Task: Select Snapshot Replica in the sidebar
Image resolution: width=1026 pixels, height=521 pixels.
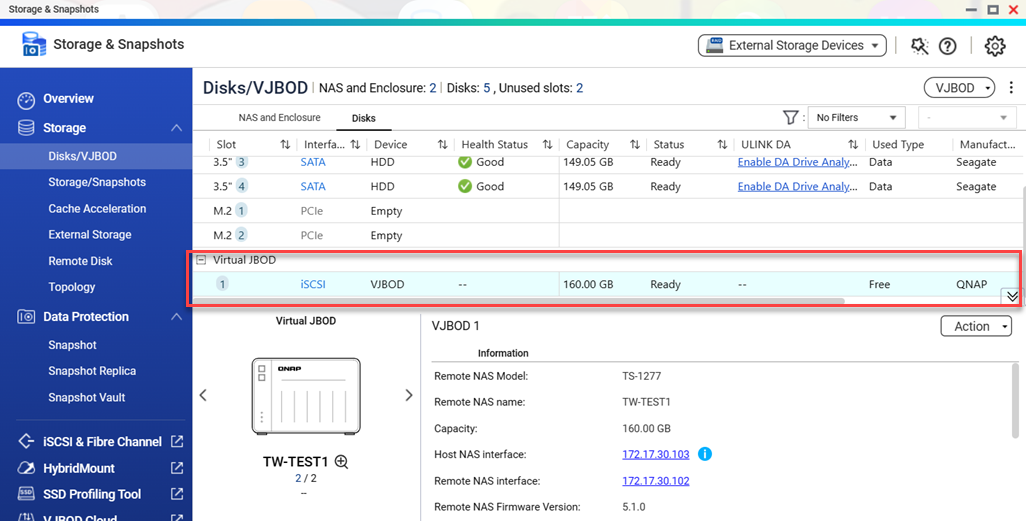Action: [x=92, y=371]
